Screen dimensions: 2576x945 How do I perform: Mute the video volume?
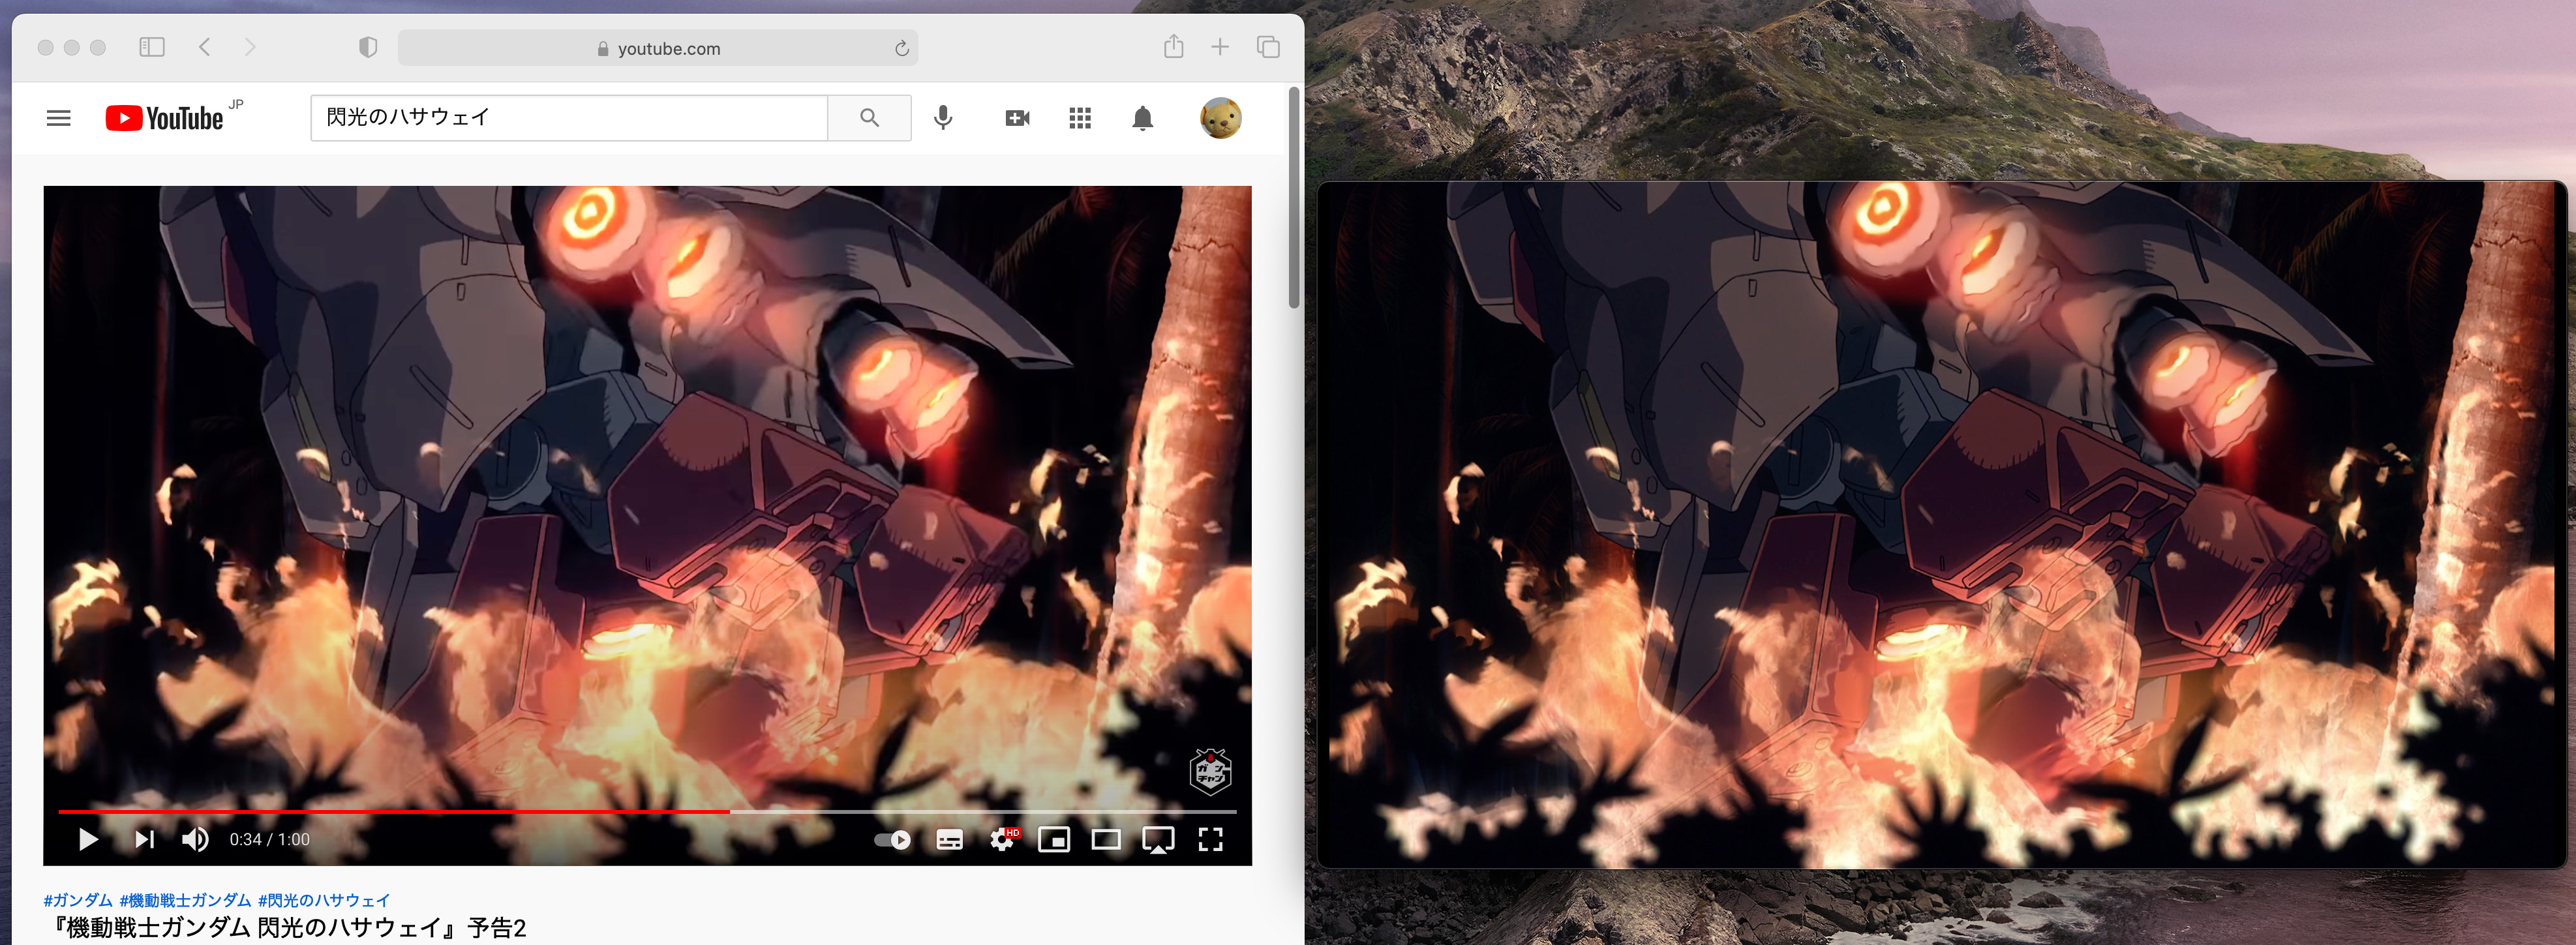[195, 839]
